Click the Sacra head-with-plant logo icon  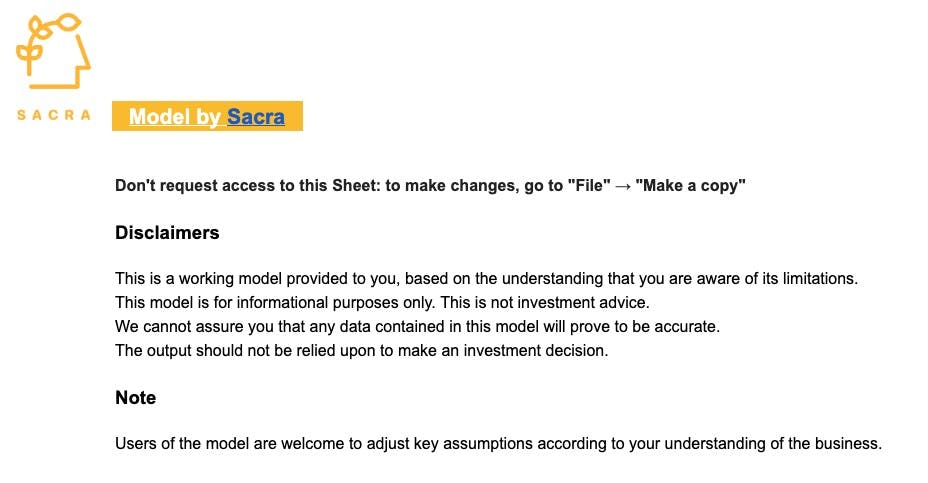(x=53, y=51)
